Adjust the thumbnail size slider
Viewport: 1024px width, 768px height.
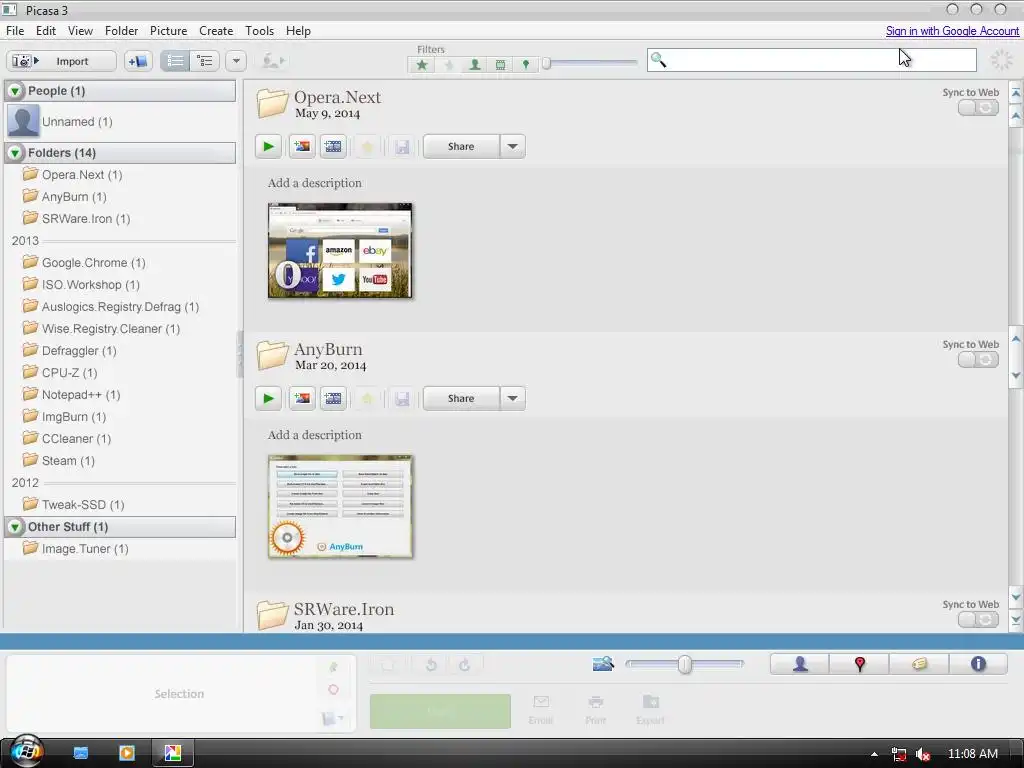pyautogui.click(x=684, y=664)
